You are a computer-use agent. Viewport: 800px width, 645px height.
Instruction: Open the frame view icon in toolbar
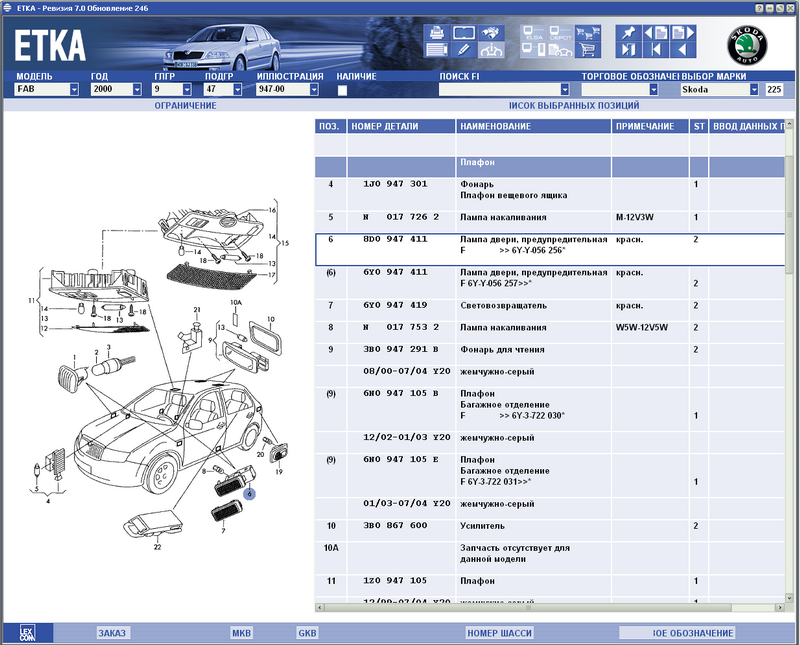464,33
